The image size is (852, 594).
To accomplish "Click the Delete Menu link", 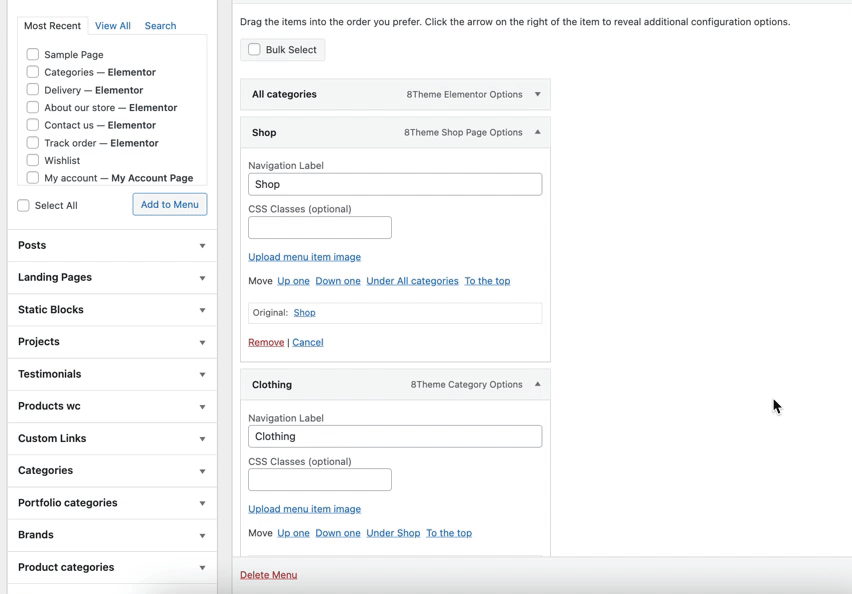I will [268, 575].
